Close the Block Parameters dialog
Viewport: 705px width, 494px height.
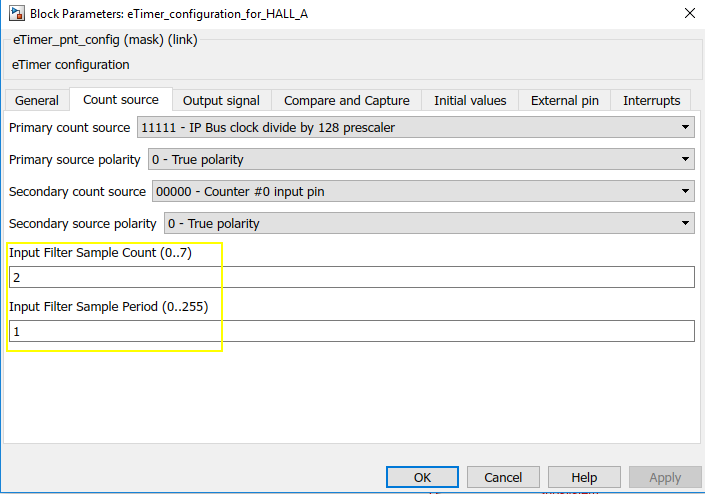pos(688,13)
